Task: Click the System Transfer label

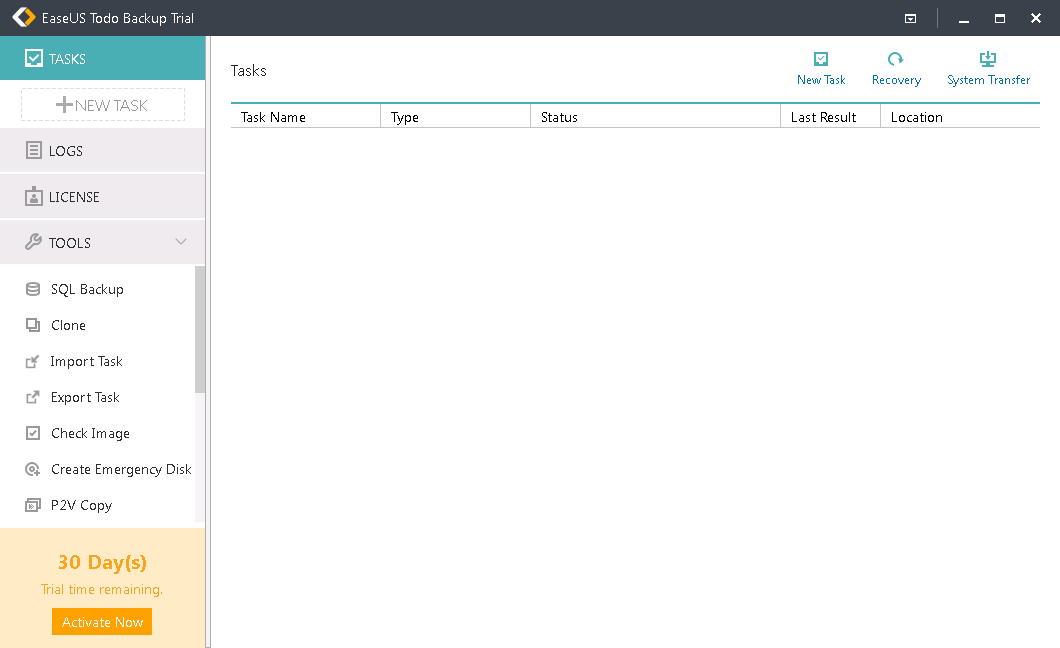Action: click(x=988, y=80)
